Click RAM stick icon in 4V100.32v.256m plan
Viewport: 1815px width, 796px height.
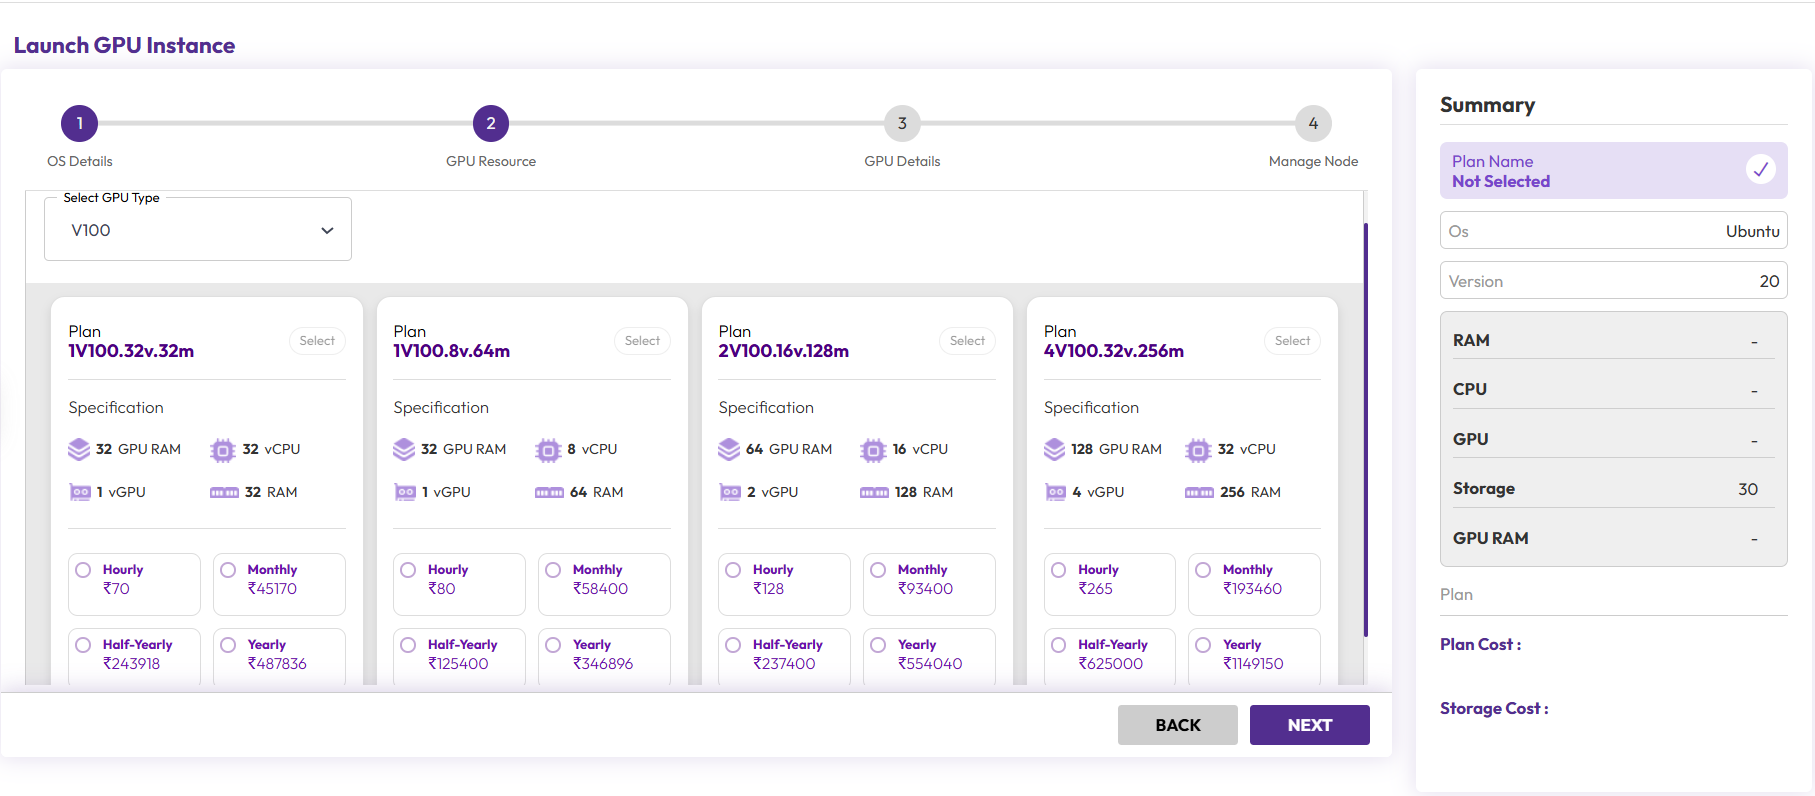click(1199, 492)
